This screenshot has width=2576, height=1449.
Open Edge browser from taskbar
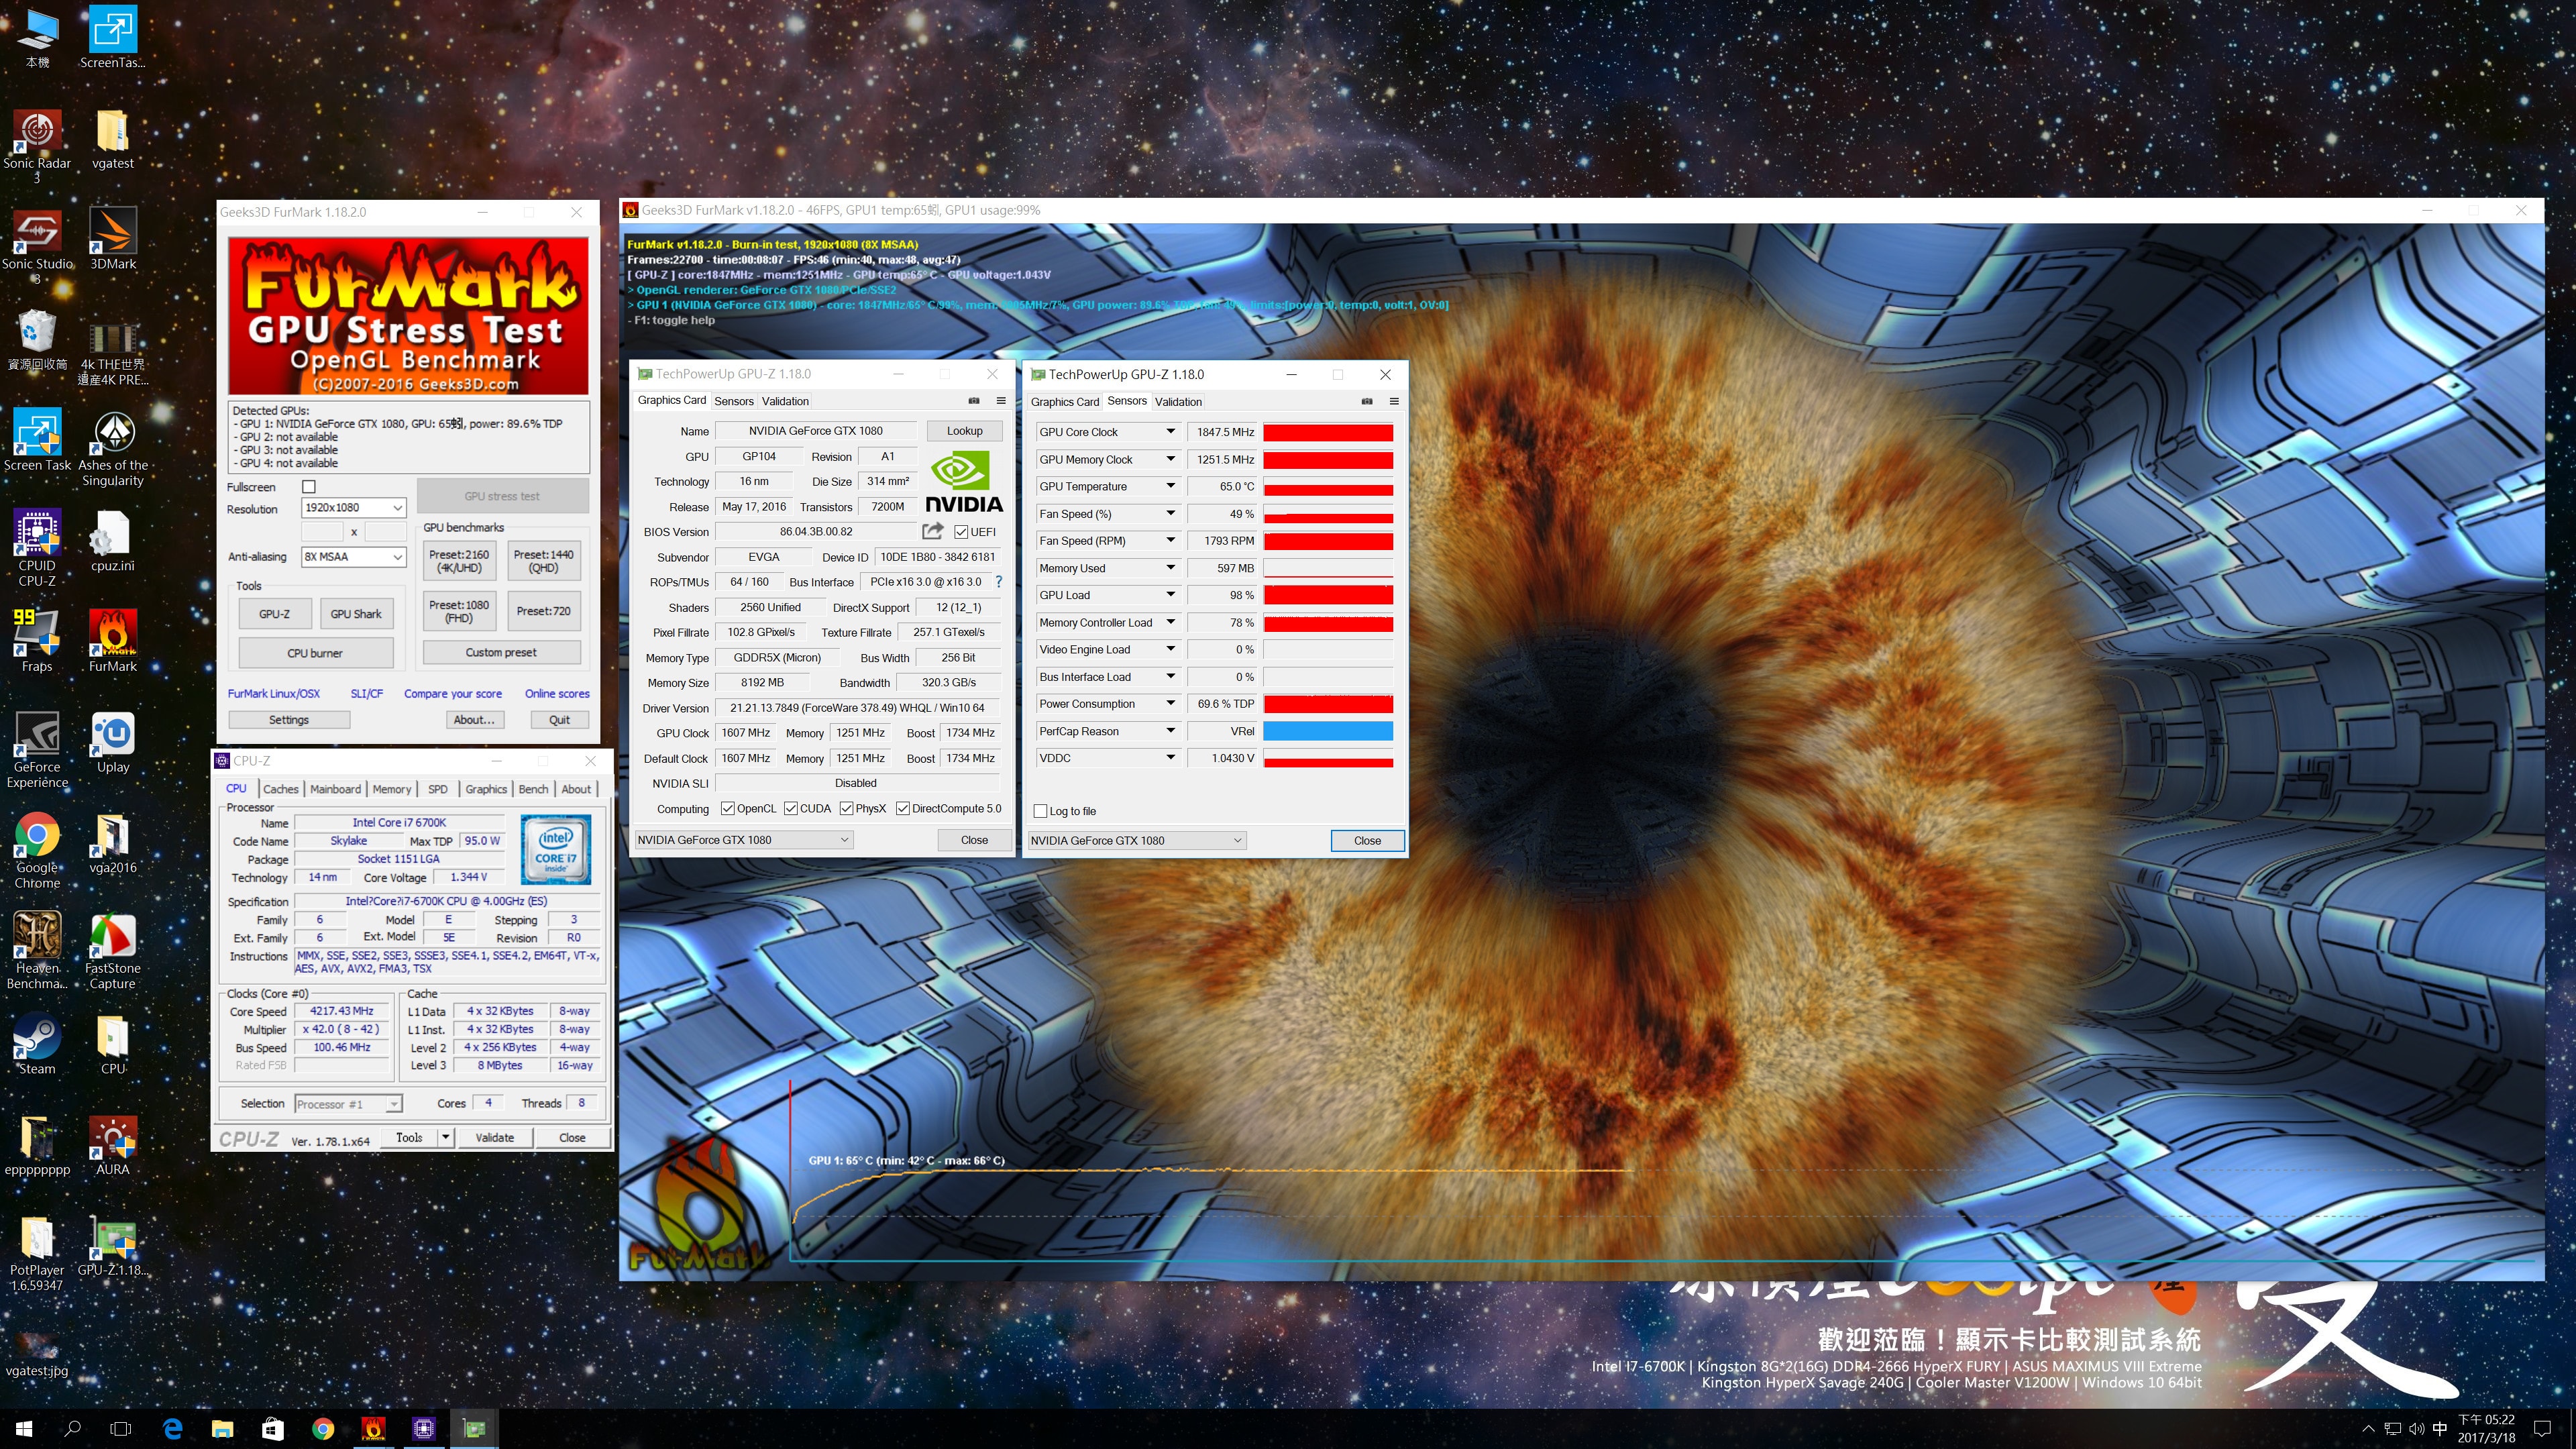172,1429
